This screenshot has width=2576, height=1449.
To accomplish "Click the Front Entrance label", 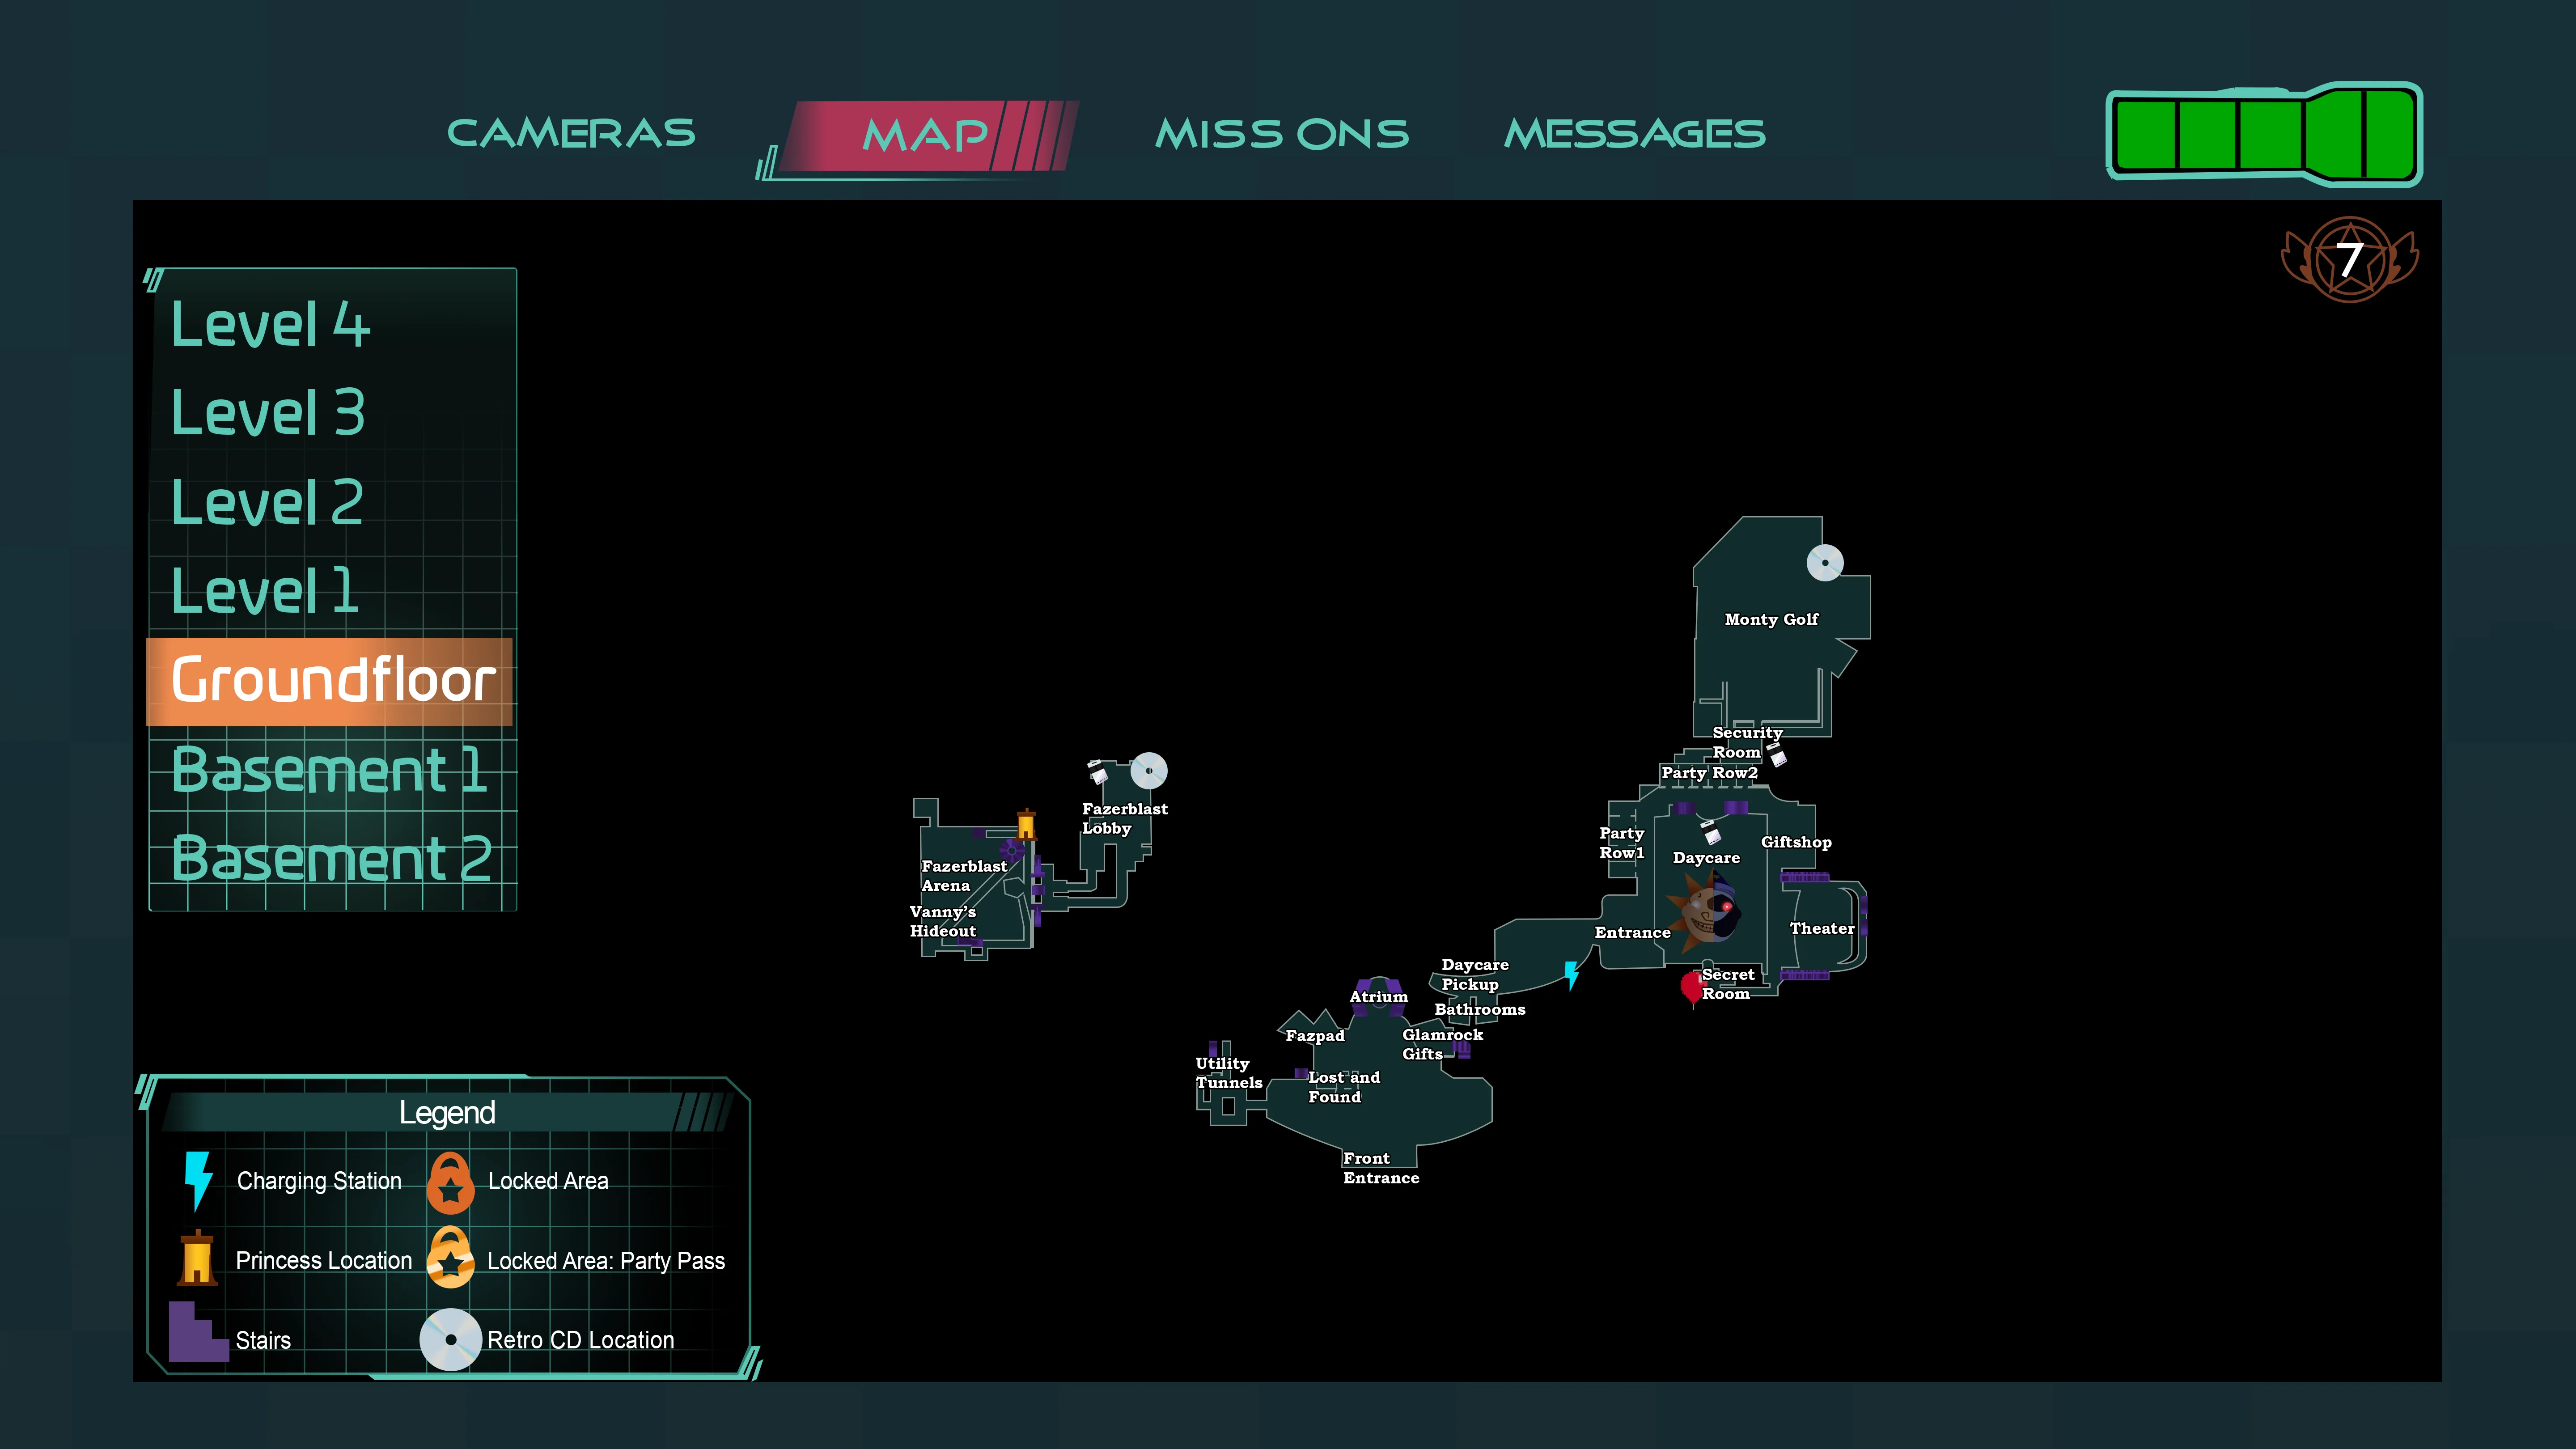I will tap(1381, 1168).
